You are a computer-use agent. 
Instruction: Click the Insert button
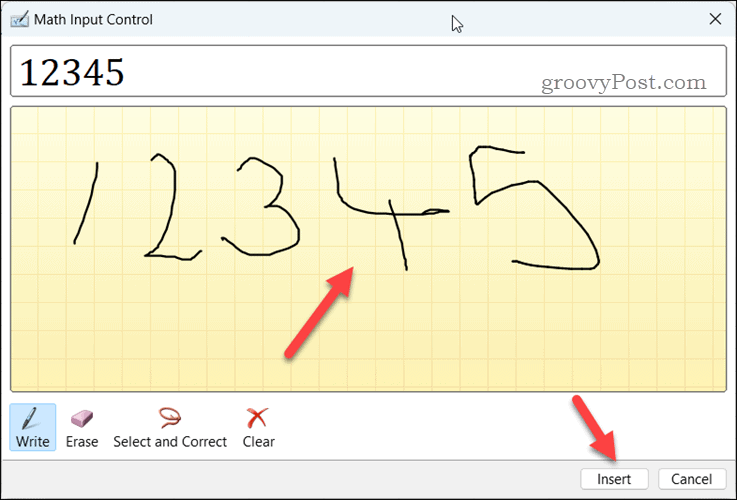(x=614, y=479)
